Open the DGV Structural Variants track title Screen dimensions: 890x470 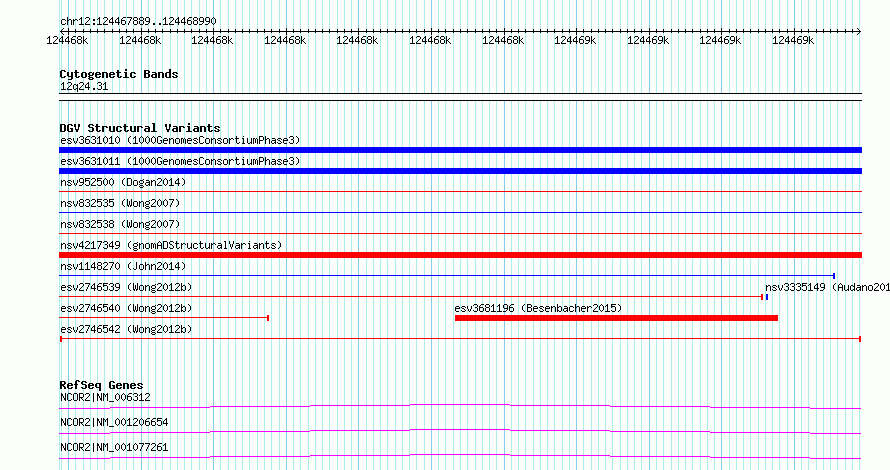click(x=140, y=128)
